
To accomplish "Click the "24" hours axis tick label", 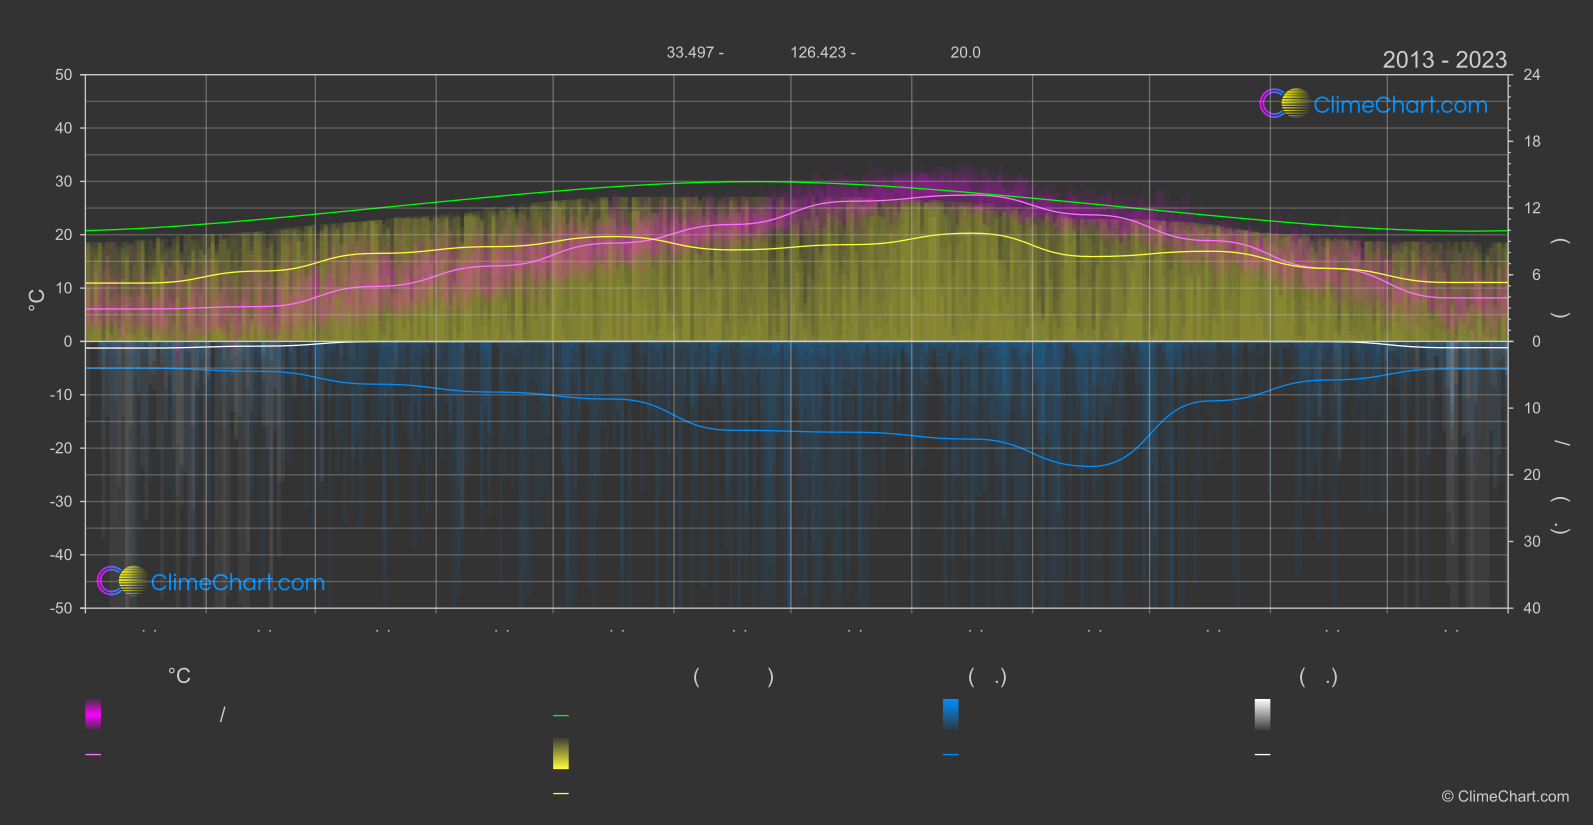I will [1532, 75].
